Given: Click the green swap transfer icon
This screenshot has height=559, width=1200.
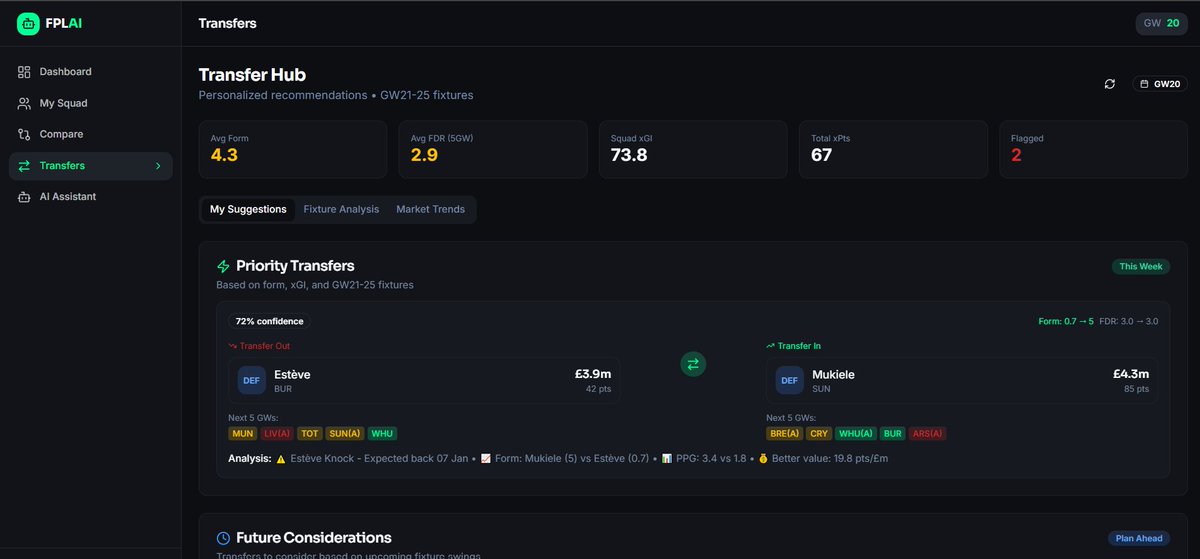Looking at the screenshot, I should click(693, 365).
